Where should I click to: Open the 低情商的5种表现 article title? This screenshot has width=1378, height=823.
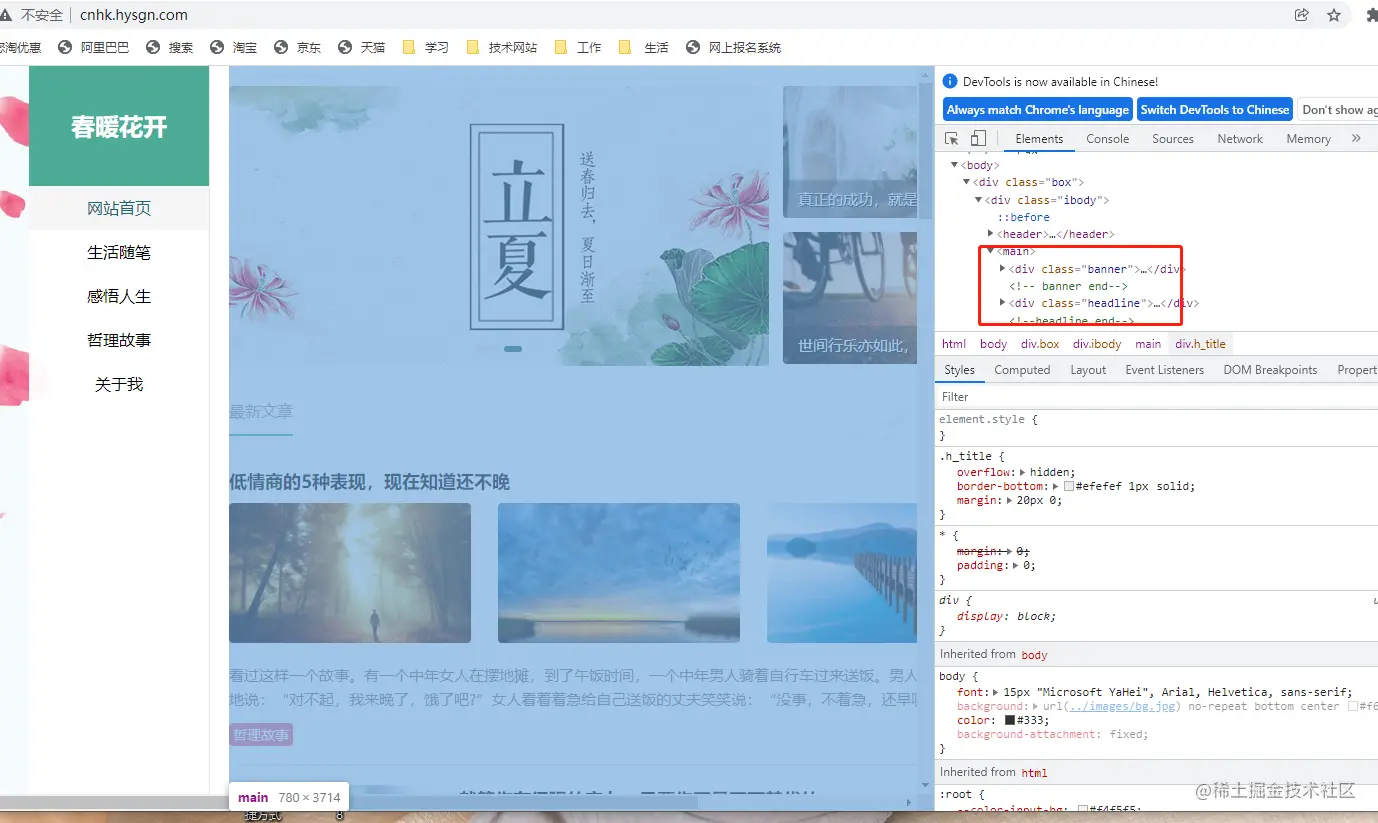coord(370,482)
